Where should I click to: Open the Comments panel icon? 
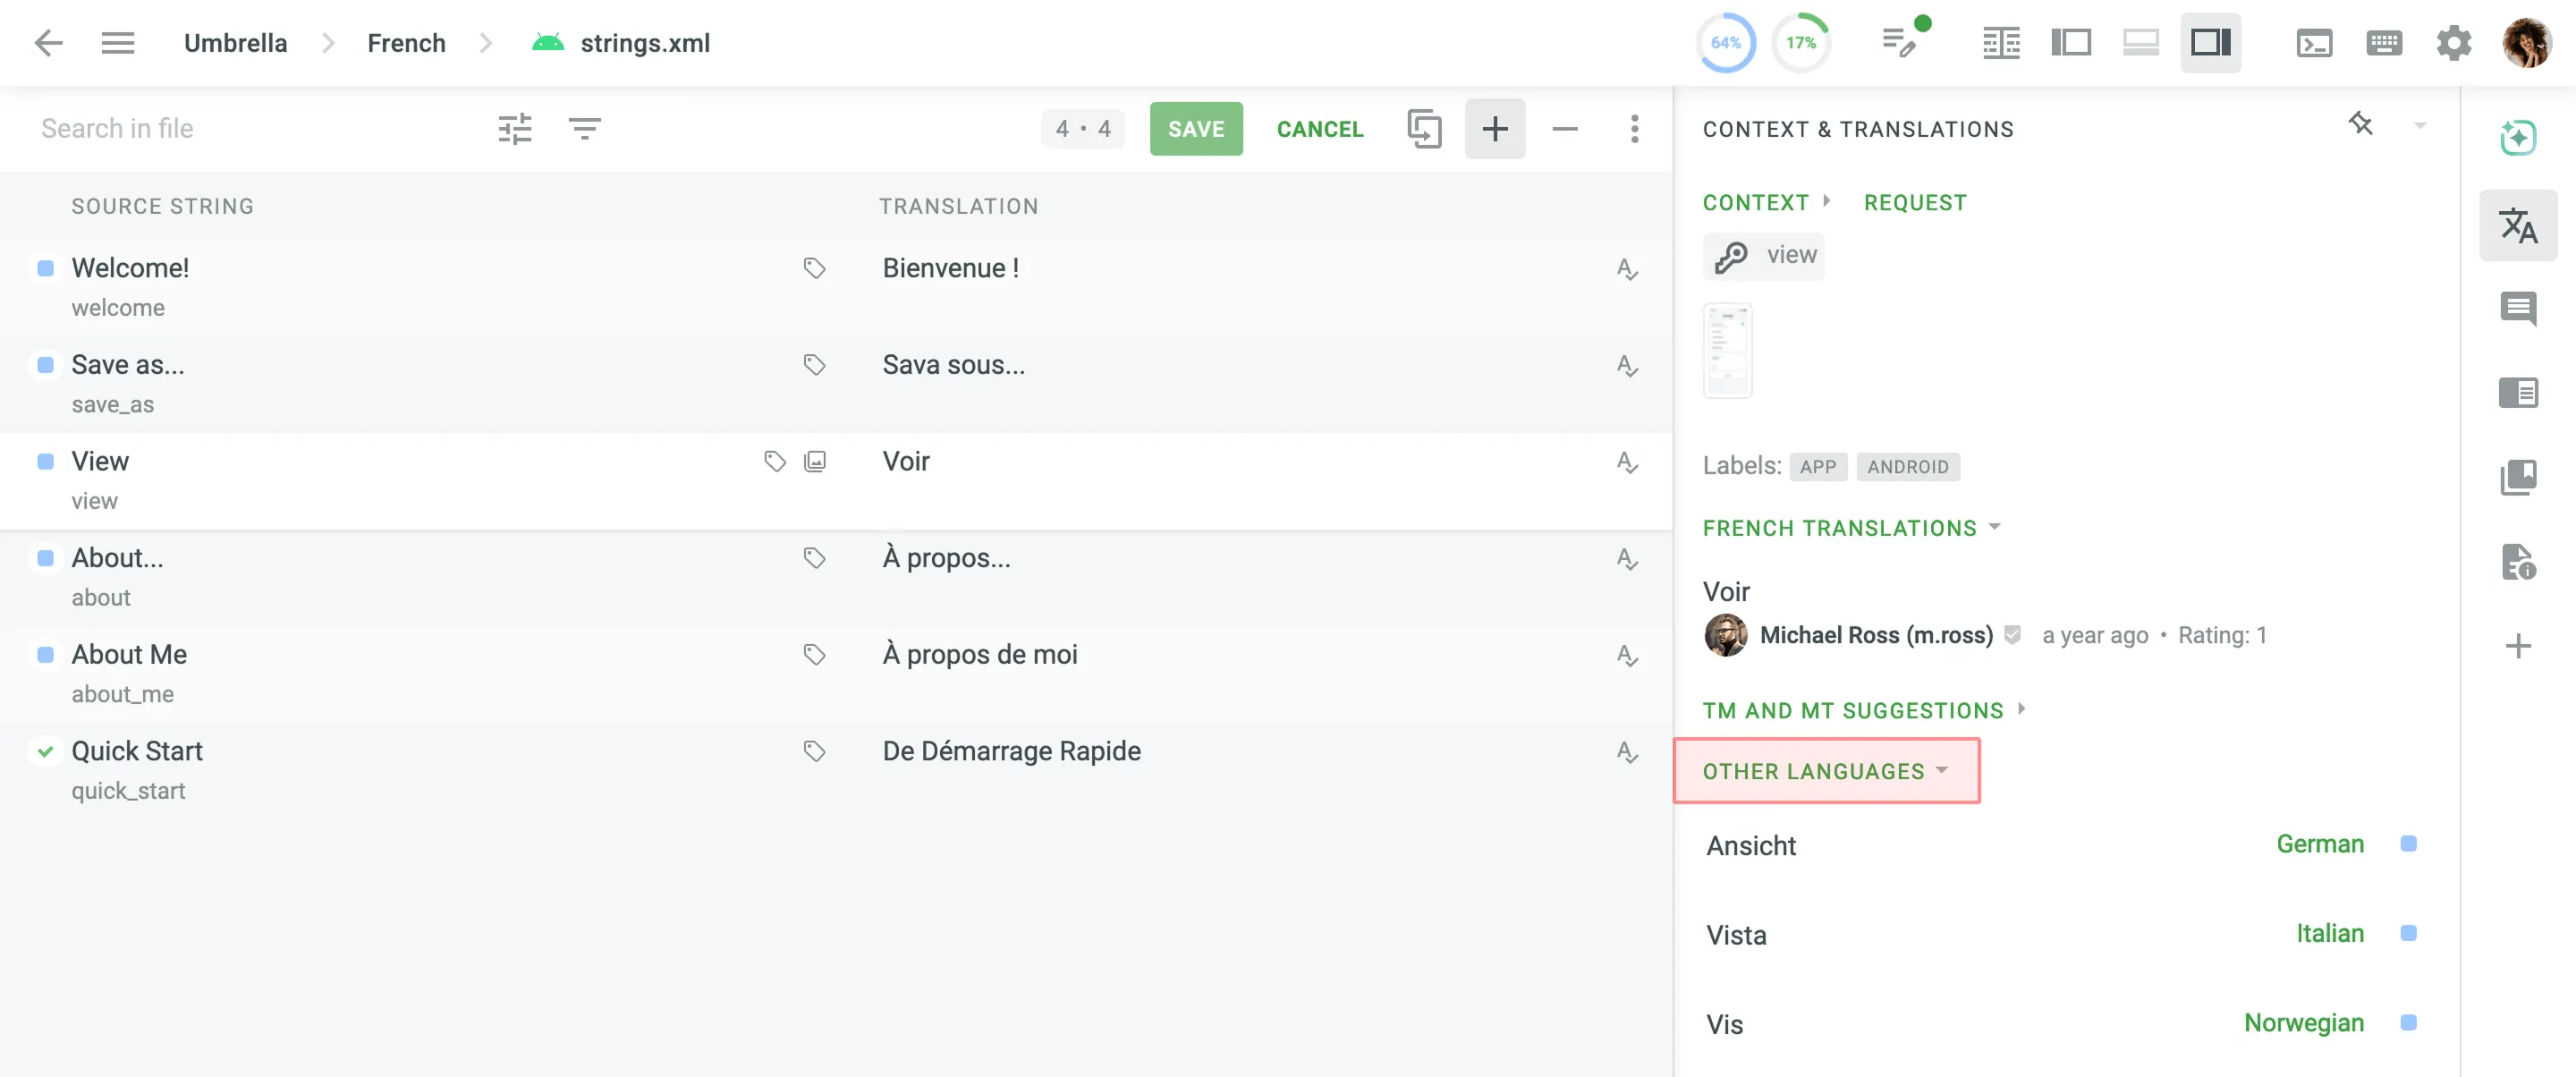[2517, 308]
